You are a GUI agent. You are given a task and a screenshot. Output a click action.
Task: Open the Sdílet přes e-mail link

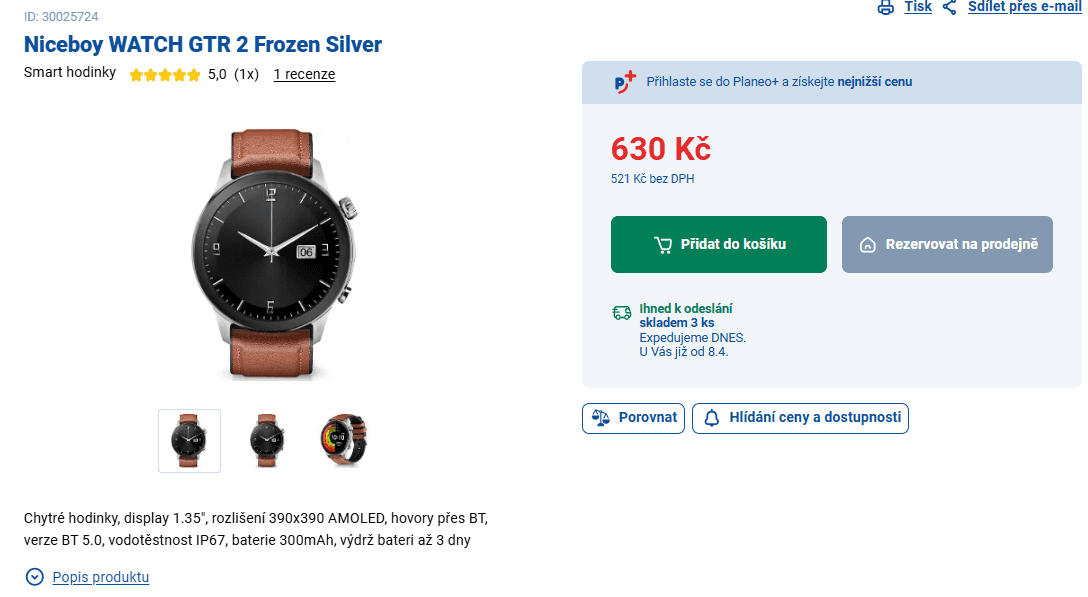pyautogui.click(x=1024, y=7)
